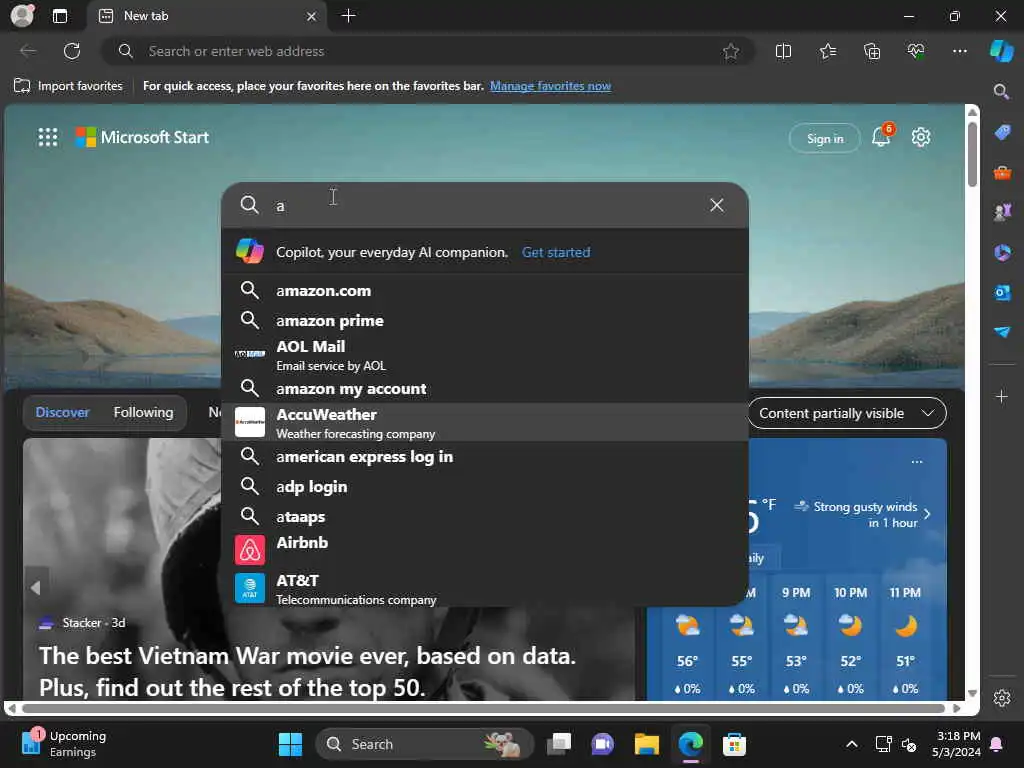Close the New tab tab
Screen dimensions: 1024x768
(x=312, y=16)
